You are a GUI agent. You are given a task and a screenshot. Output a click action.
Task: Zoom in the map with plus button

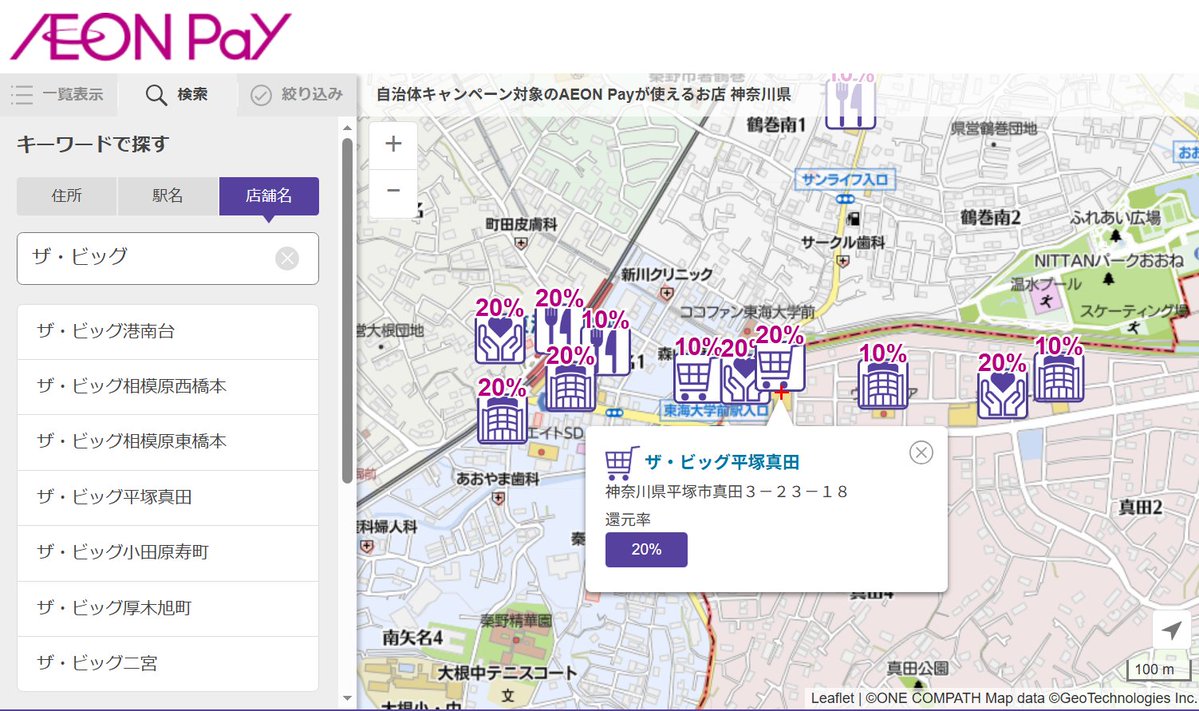(x=393, y=144)
